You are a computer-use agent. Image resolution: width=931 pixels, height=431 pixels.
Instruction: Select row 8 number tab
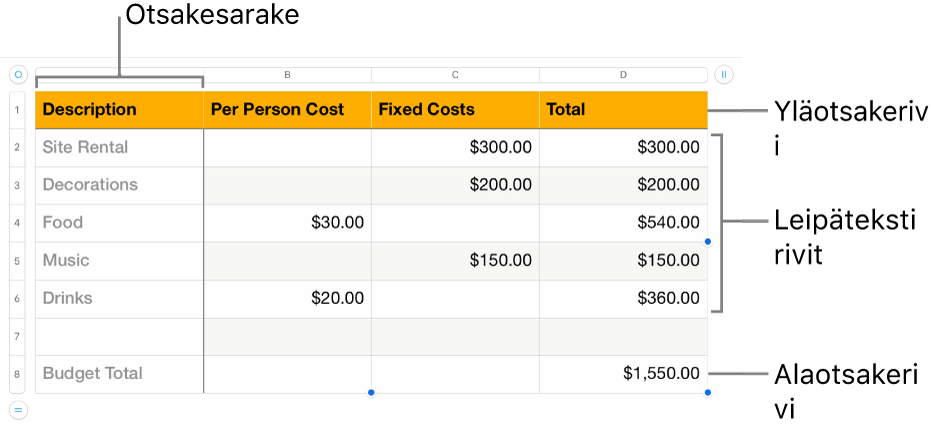point(18,374)
